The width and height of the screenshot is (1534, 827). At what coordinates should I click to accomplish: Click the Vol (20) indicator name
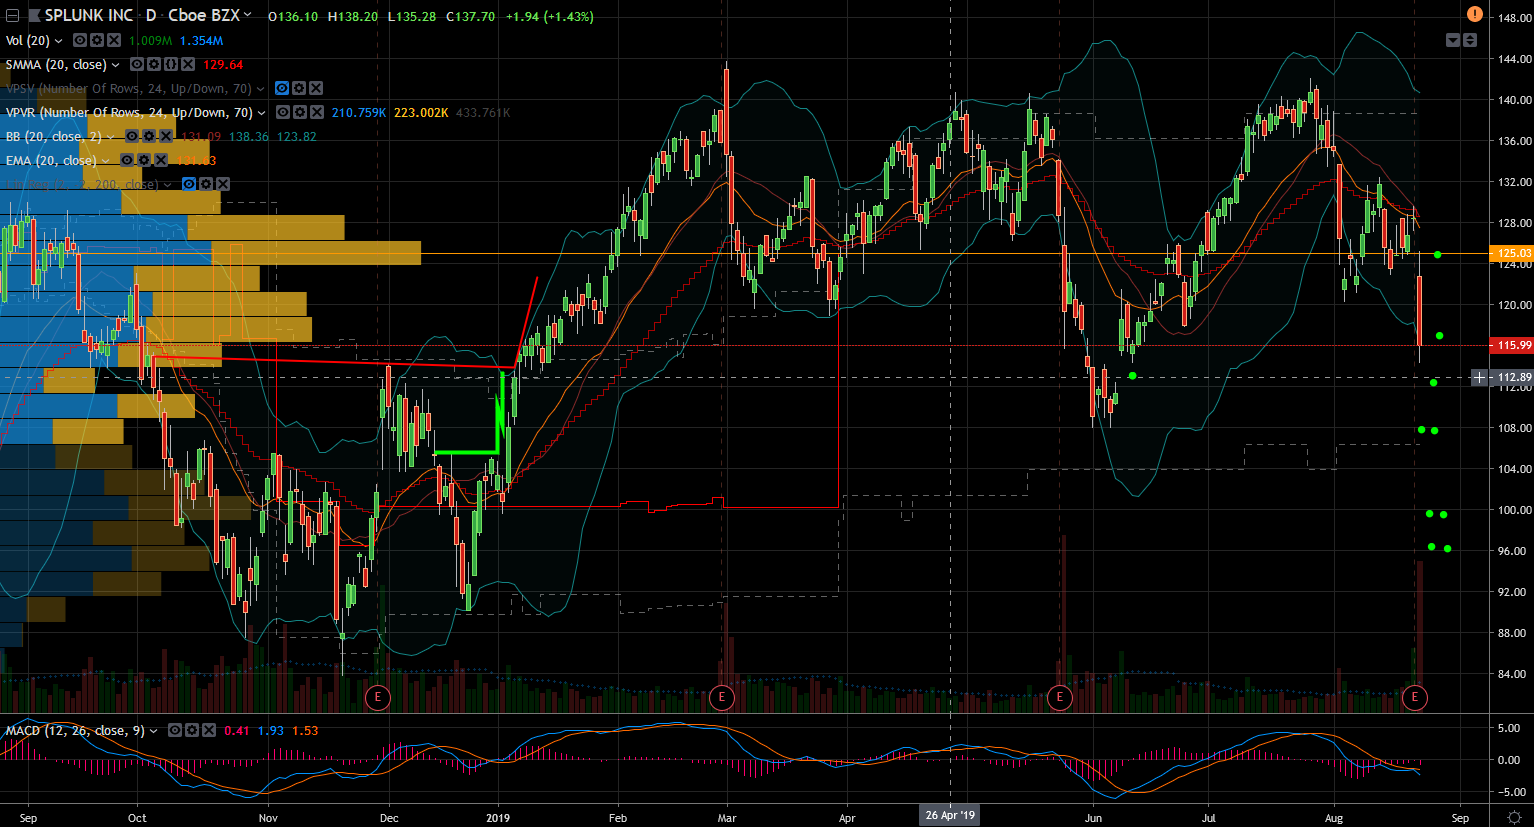click(27, 41)
